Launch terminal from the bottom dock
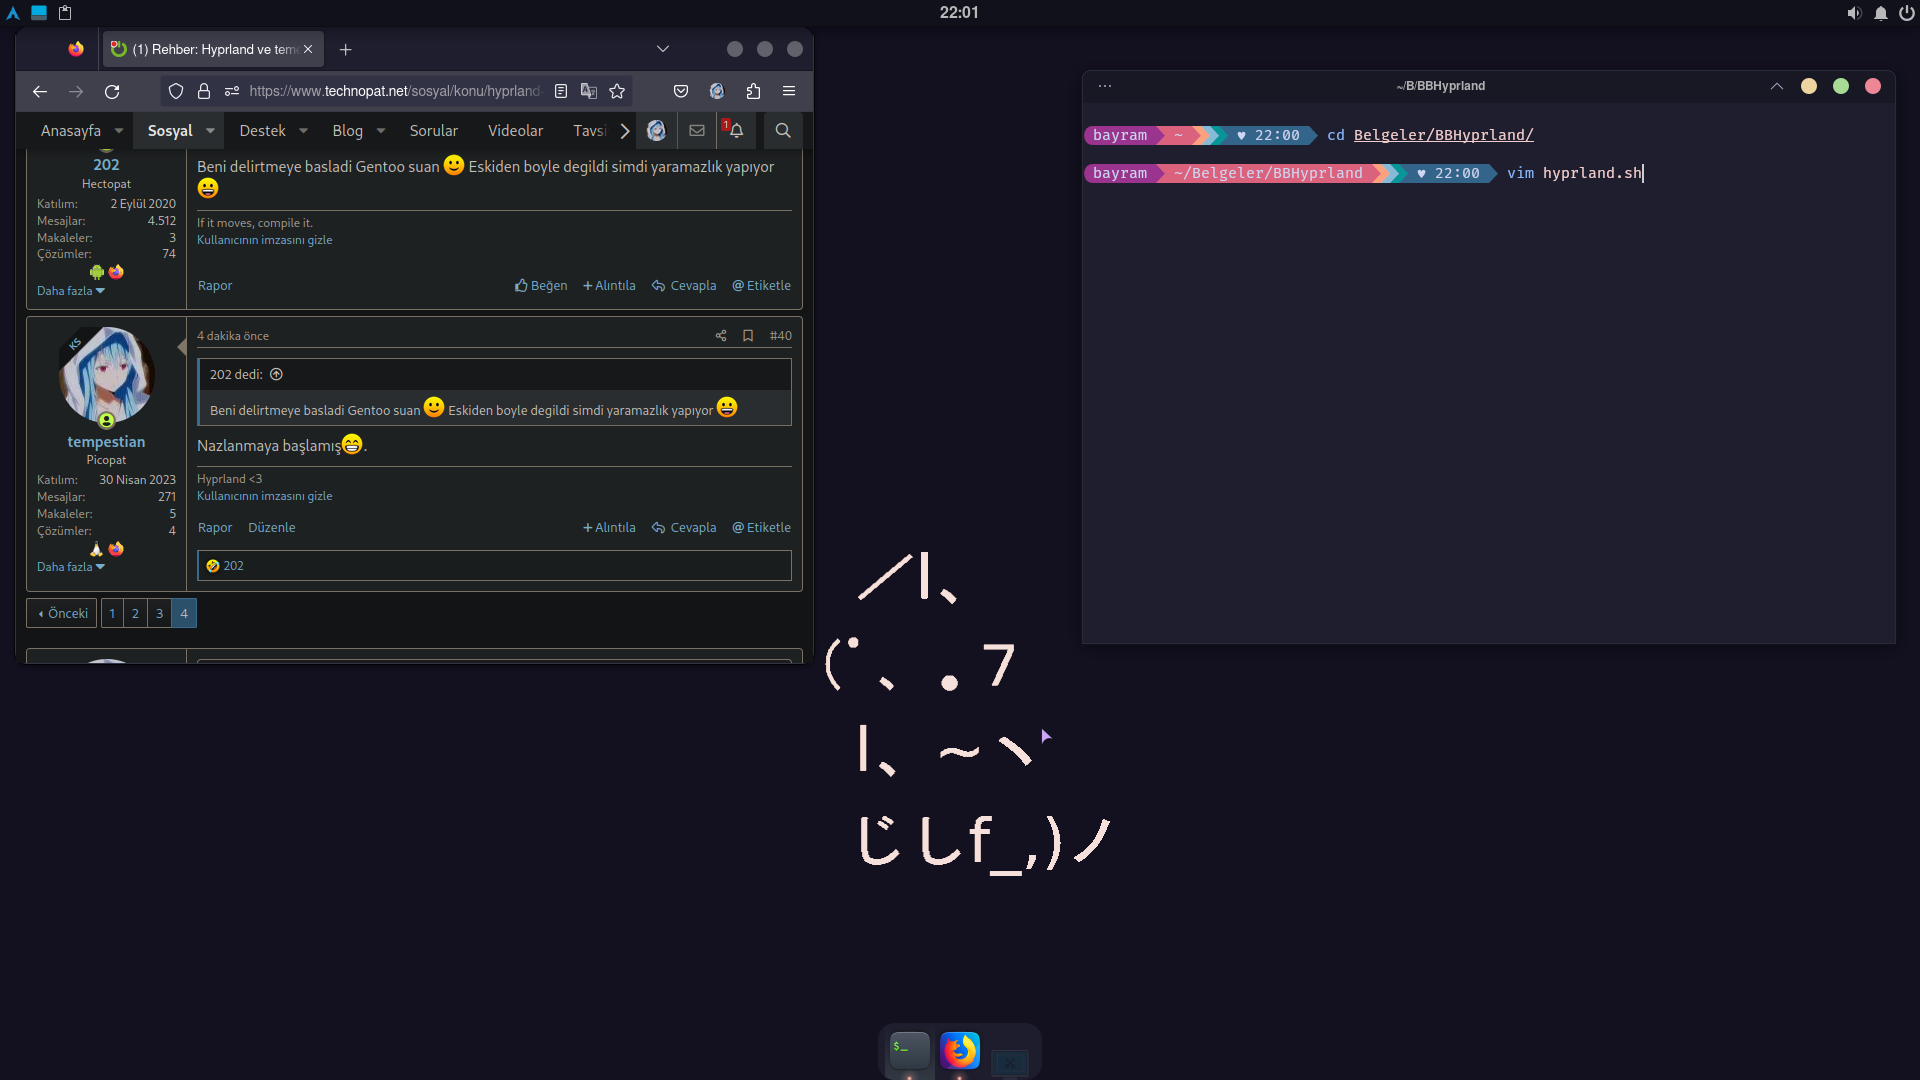 pos(909,1049)
